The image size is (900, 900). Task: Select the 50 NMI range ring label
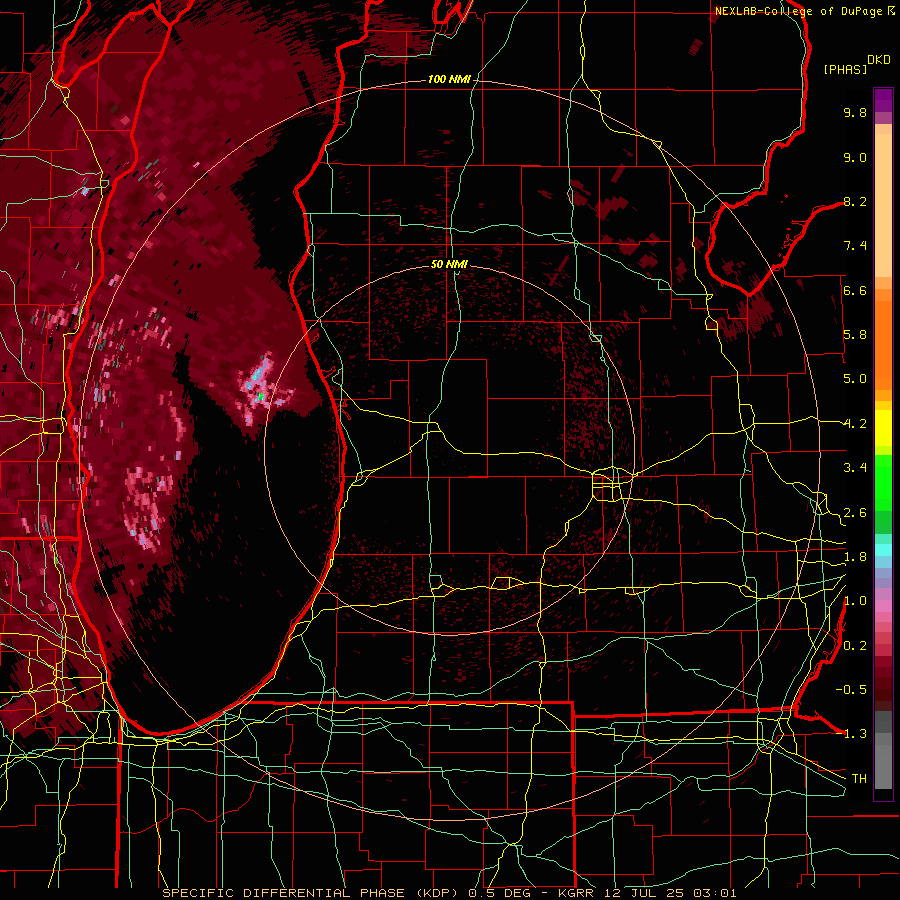coord(449,264)
